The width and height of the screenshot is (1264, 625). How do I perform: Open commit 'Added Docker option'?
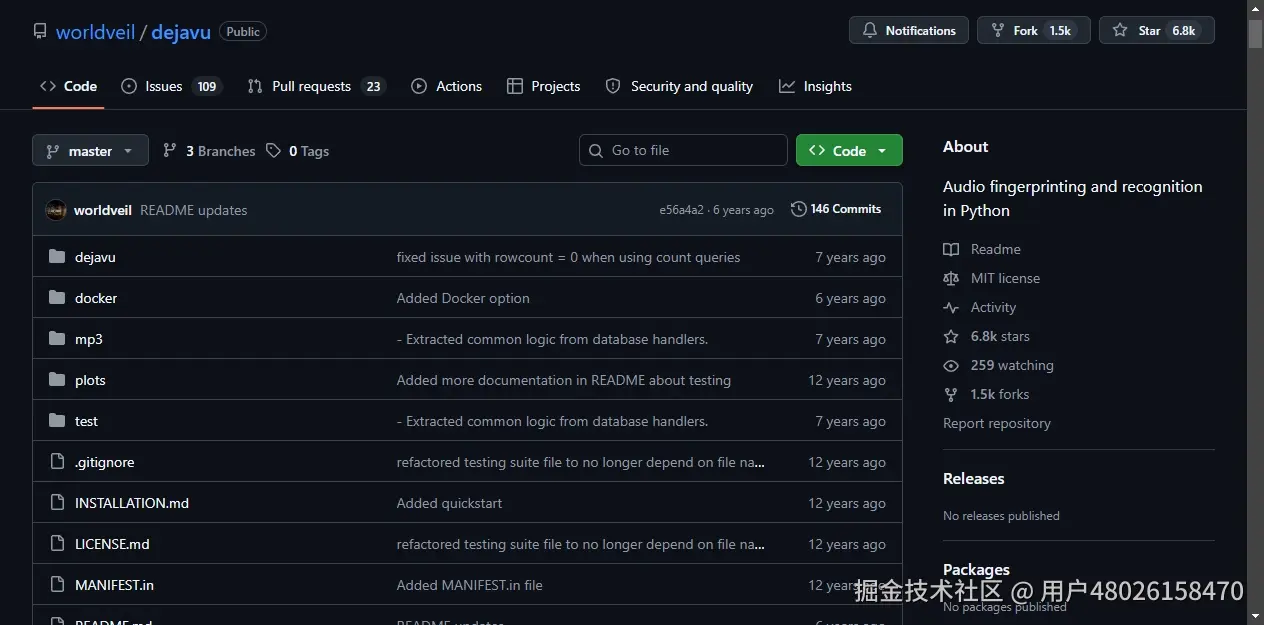click(463, 298)
